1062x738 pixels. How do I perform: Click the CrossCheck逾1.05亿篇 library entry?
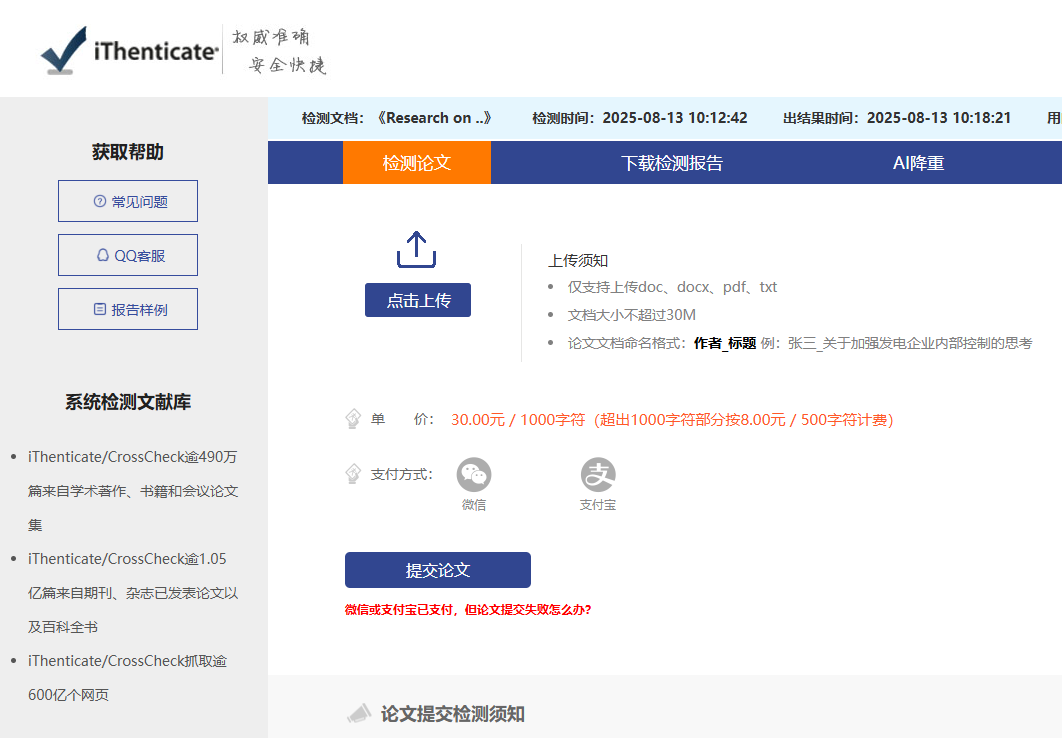click(133, 592)
